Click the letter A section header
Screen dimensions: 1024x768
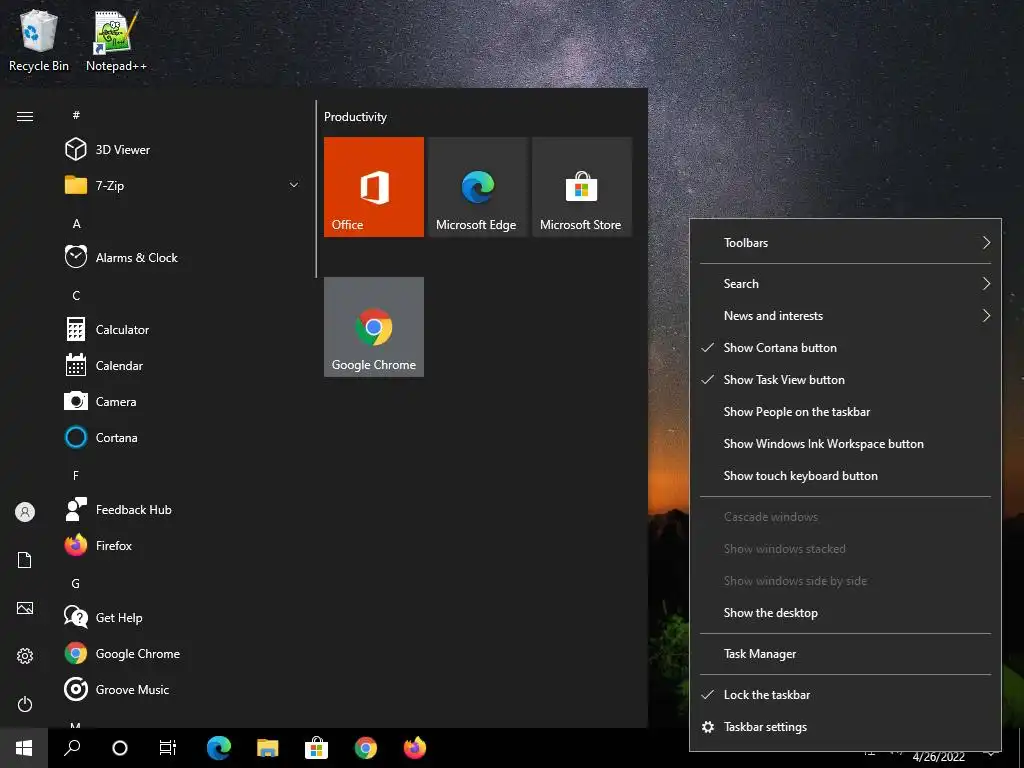click(76, 224)
